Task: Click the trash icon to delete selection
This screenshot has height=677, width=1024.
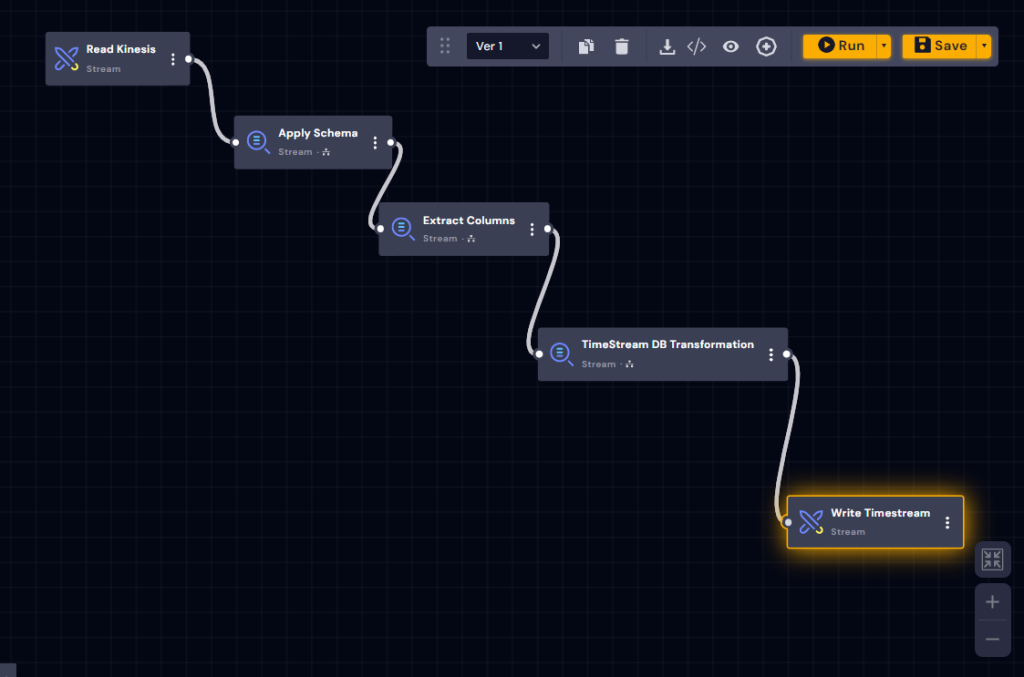Action: pos(621,46)
